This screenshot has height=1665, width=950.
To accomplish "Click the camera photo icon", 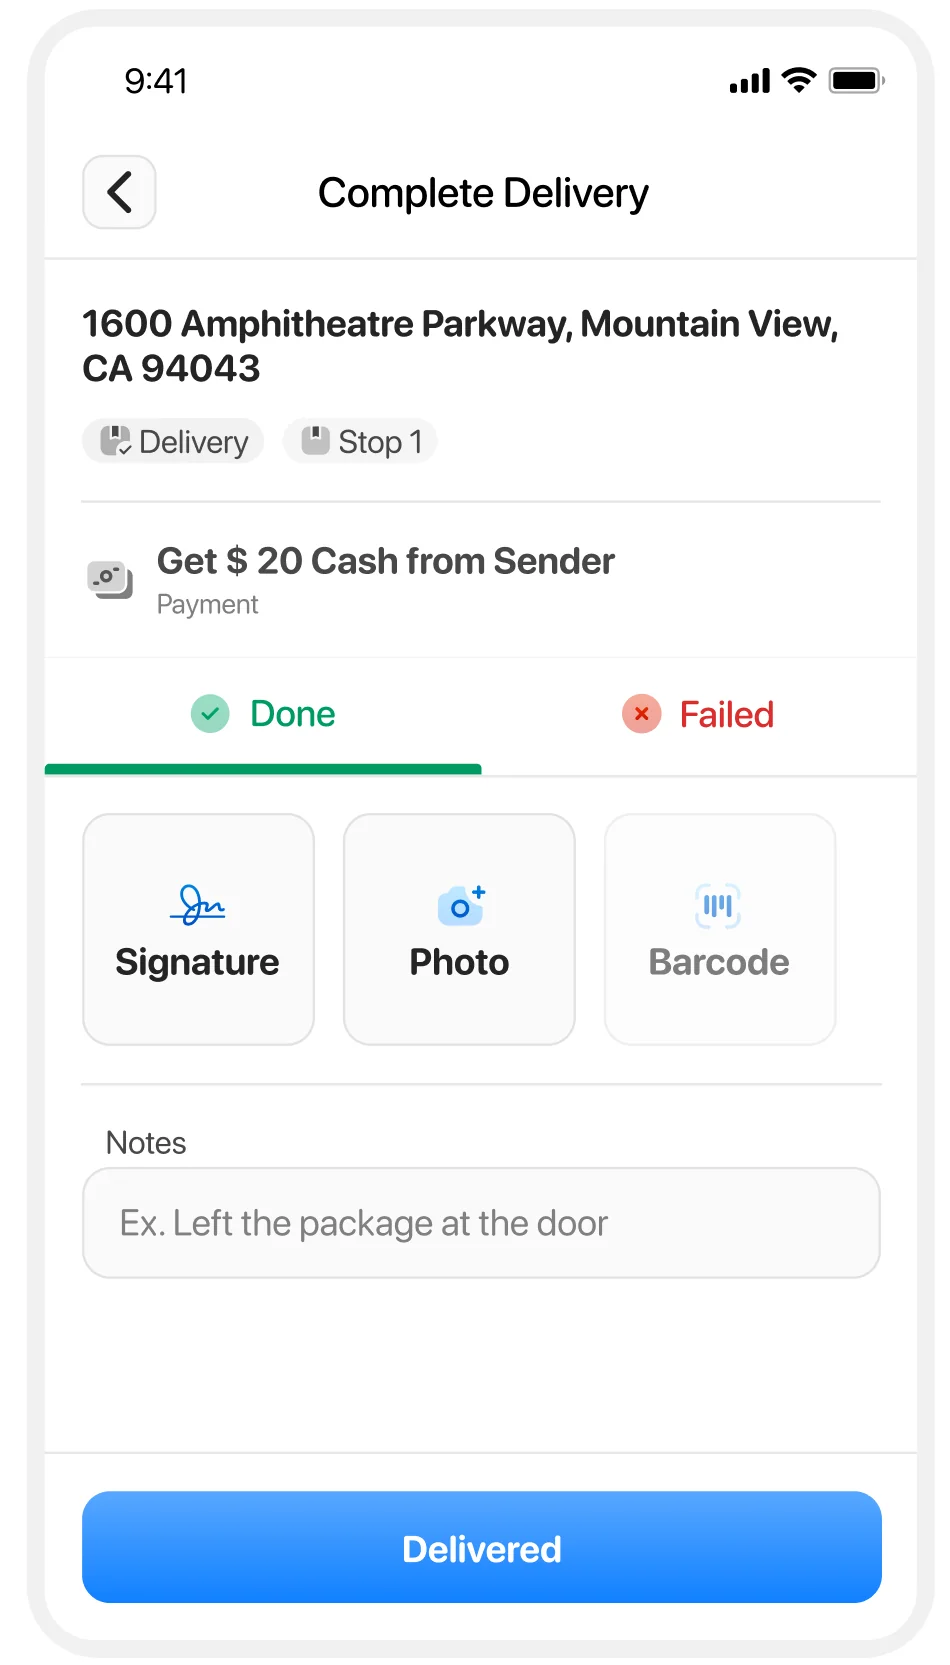I will click(460, 905).
